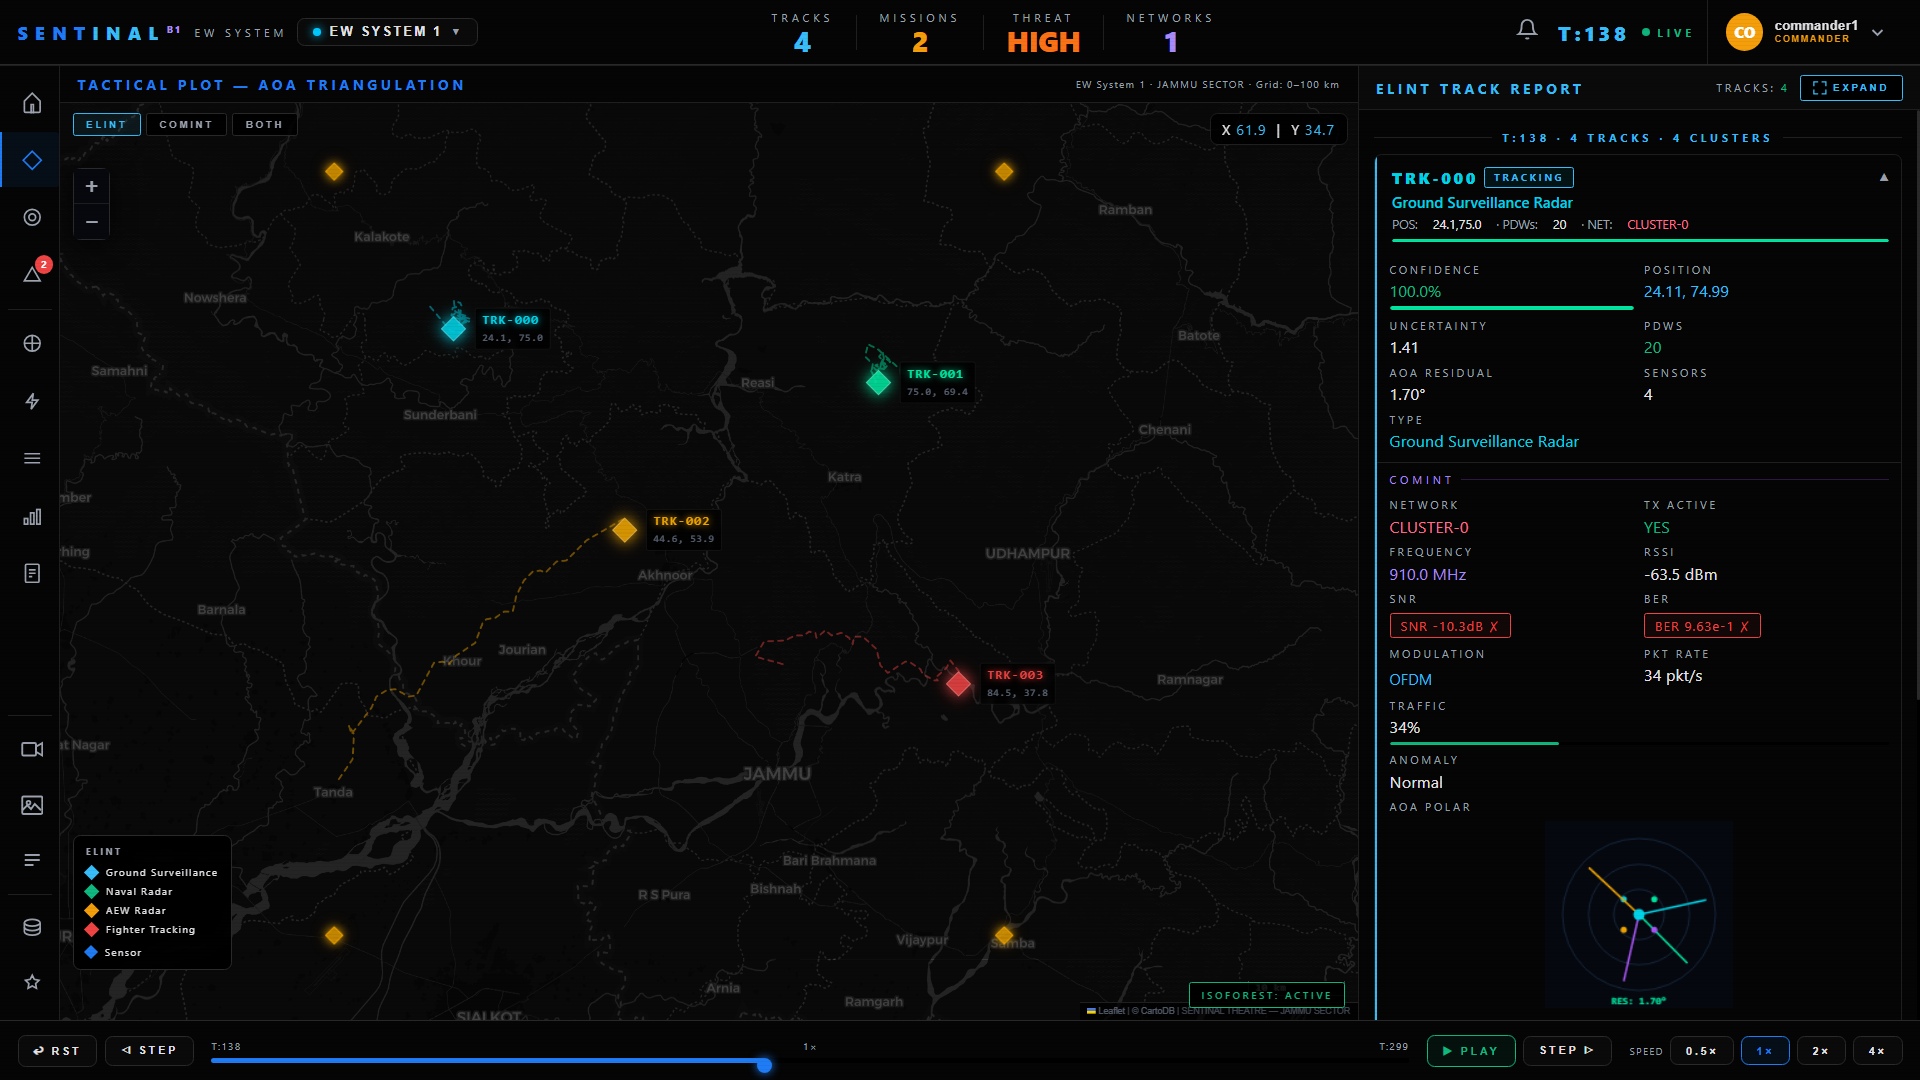Click the CO user avatar
This screenshot has width=1920, height=1080.
[x=1744, y=32]
